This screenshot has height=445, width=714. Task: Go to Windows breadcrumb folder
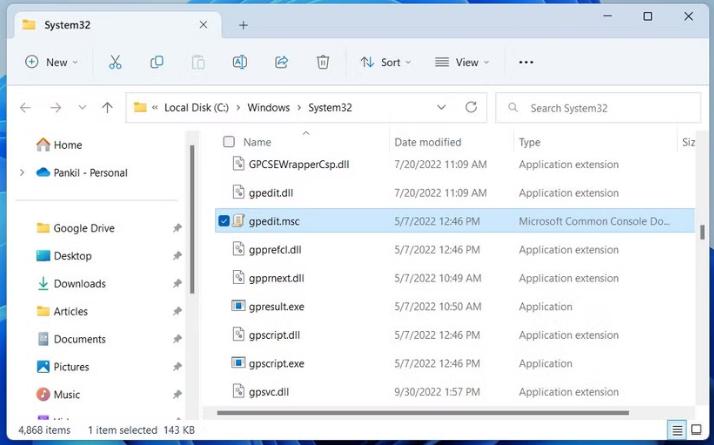[269, 107]
